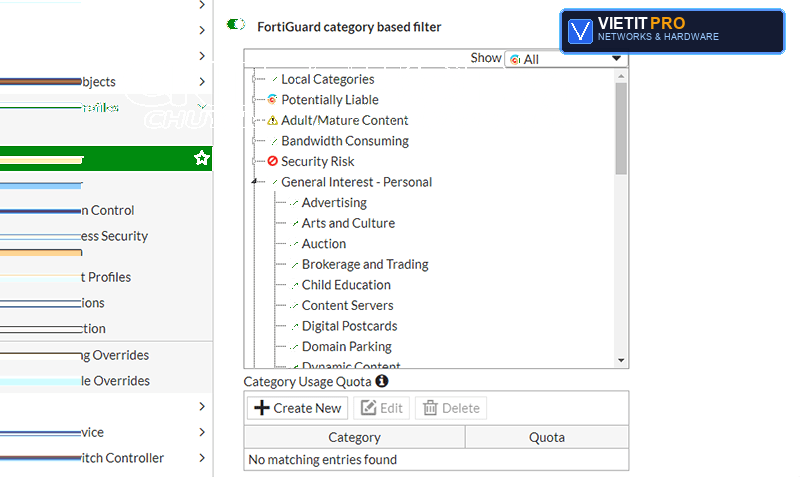Click category list scrollbar down arrow
800x477 pixels.
(x=621, y=360)
